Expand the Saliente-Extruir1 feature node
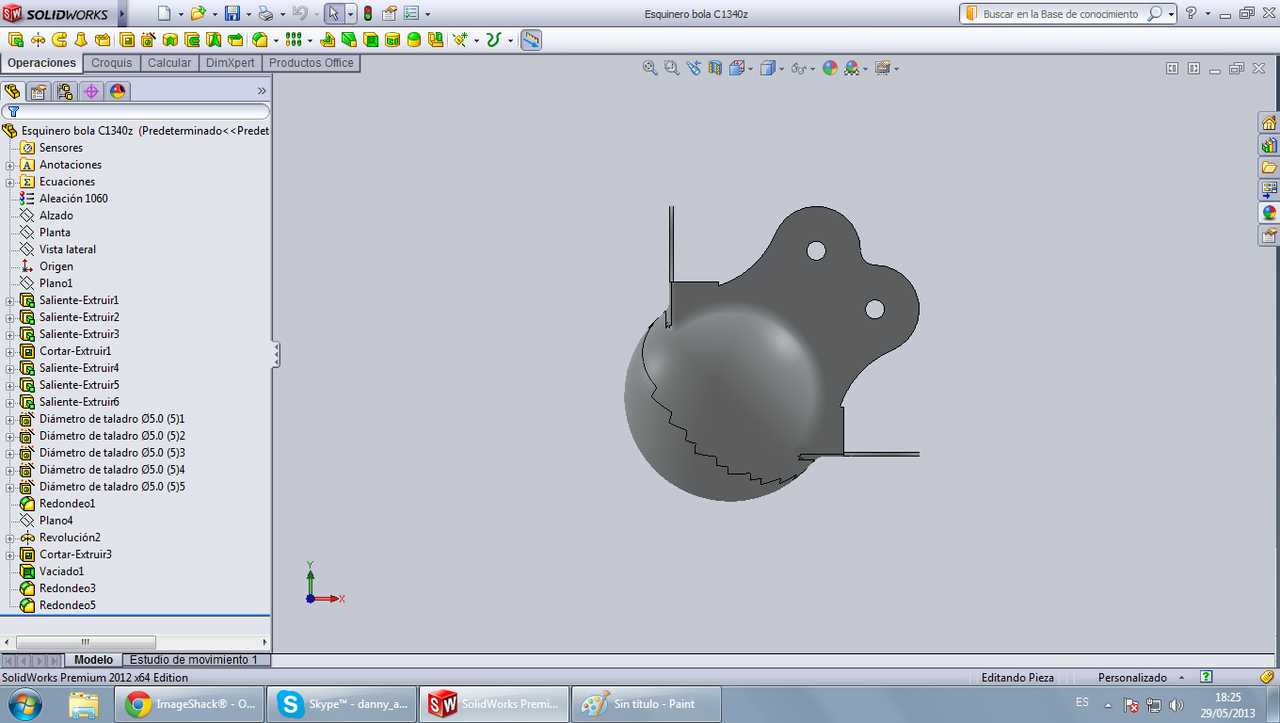The width and height of the screenshot is (1280, 723). (10, 300)
